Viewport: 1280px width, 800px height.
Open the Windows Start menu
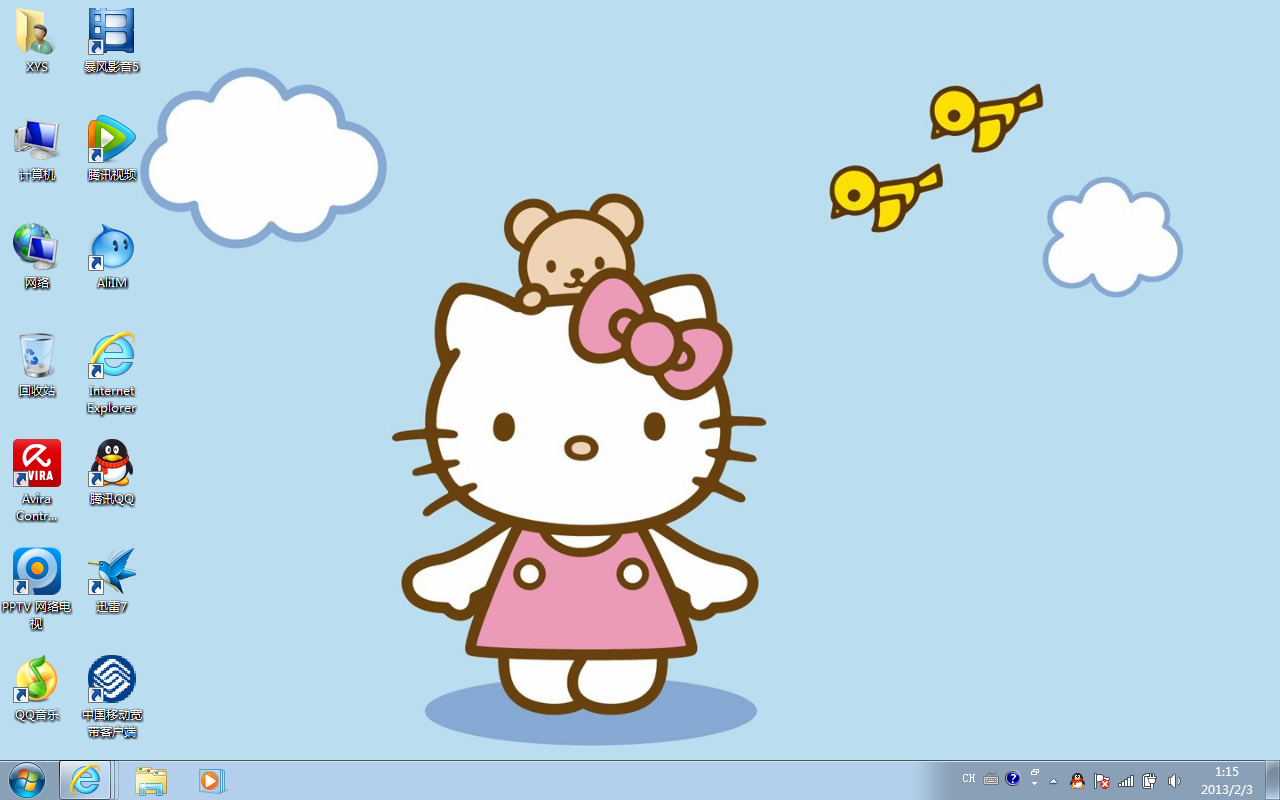coord(27,780)
